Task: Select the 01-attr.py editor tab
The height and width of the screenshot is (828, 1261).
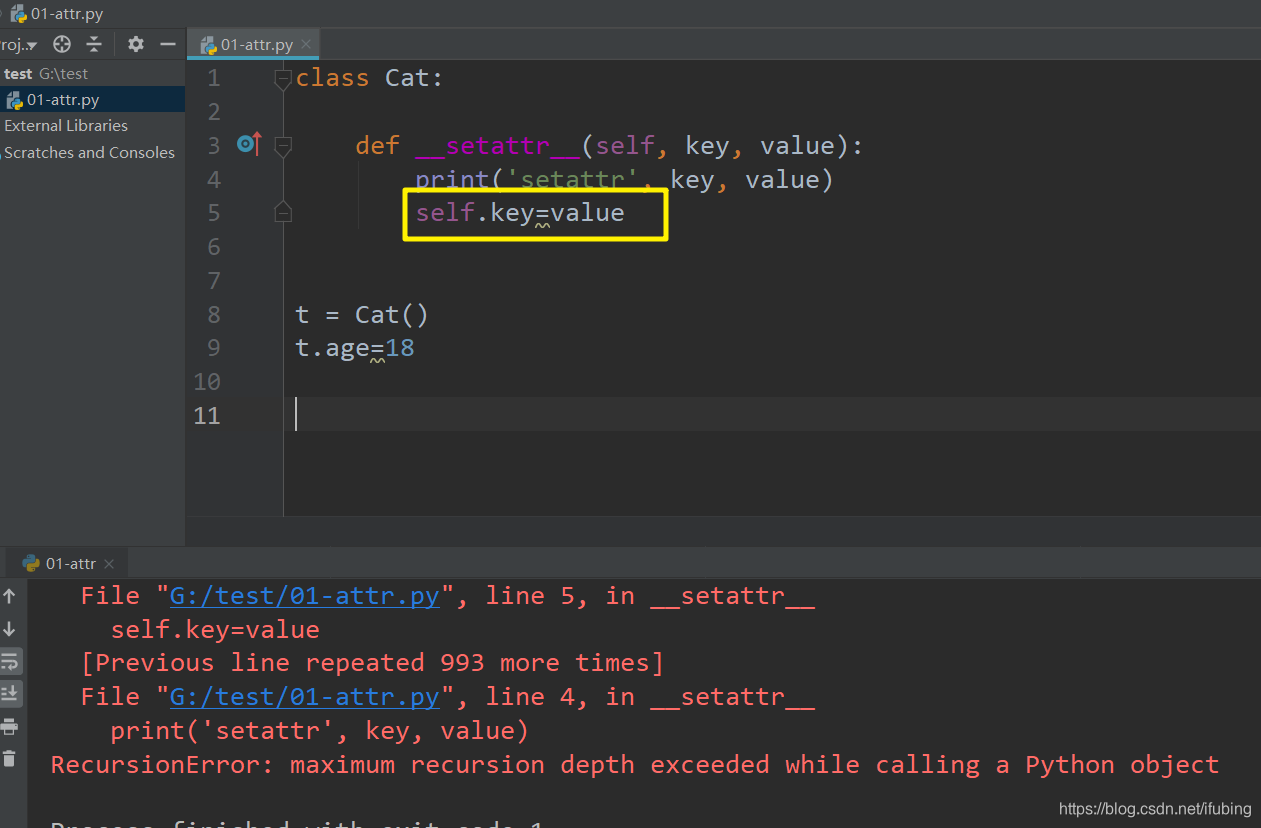Action: (x=256, y=45)
